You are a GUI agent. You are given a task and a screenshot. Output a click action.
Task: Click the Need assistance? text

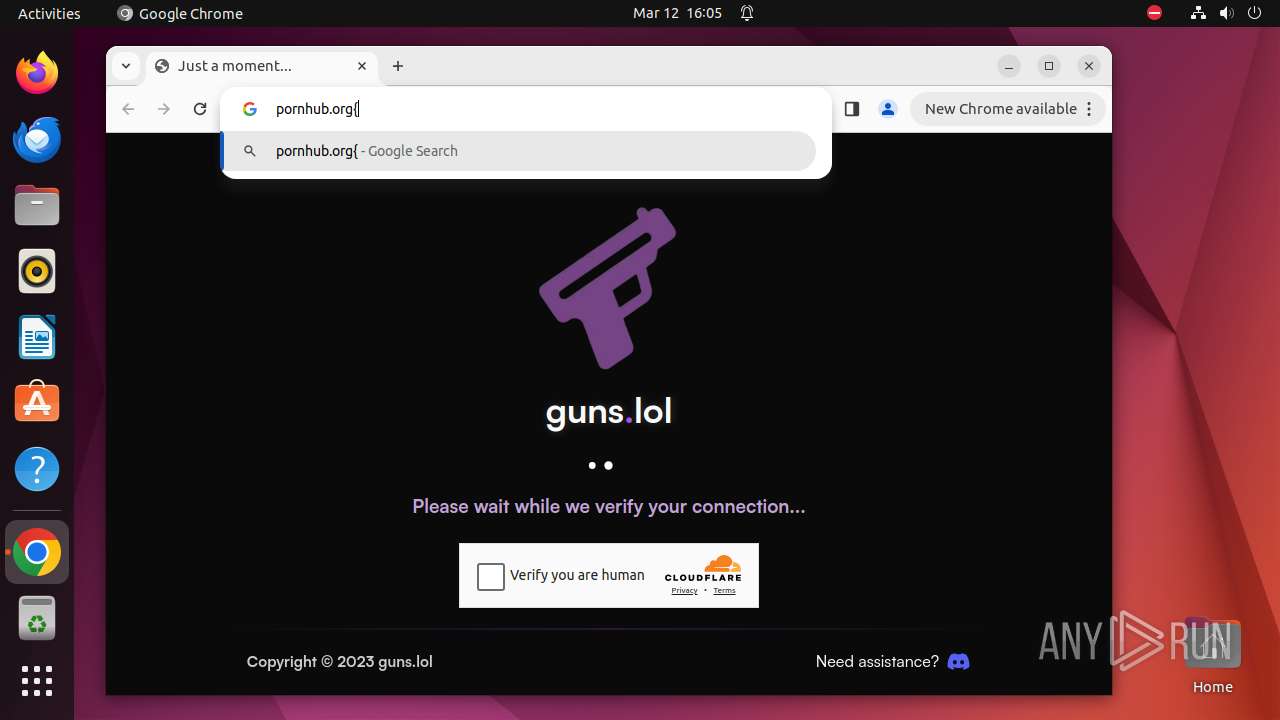[x=877, y=661]
